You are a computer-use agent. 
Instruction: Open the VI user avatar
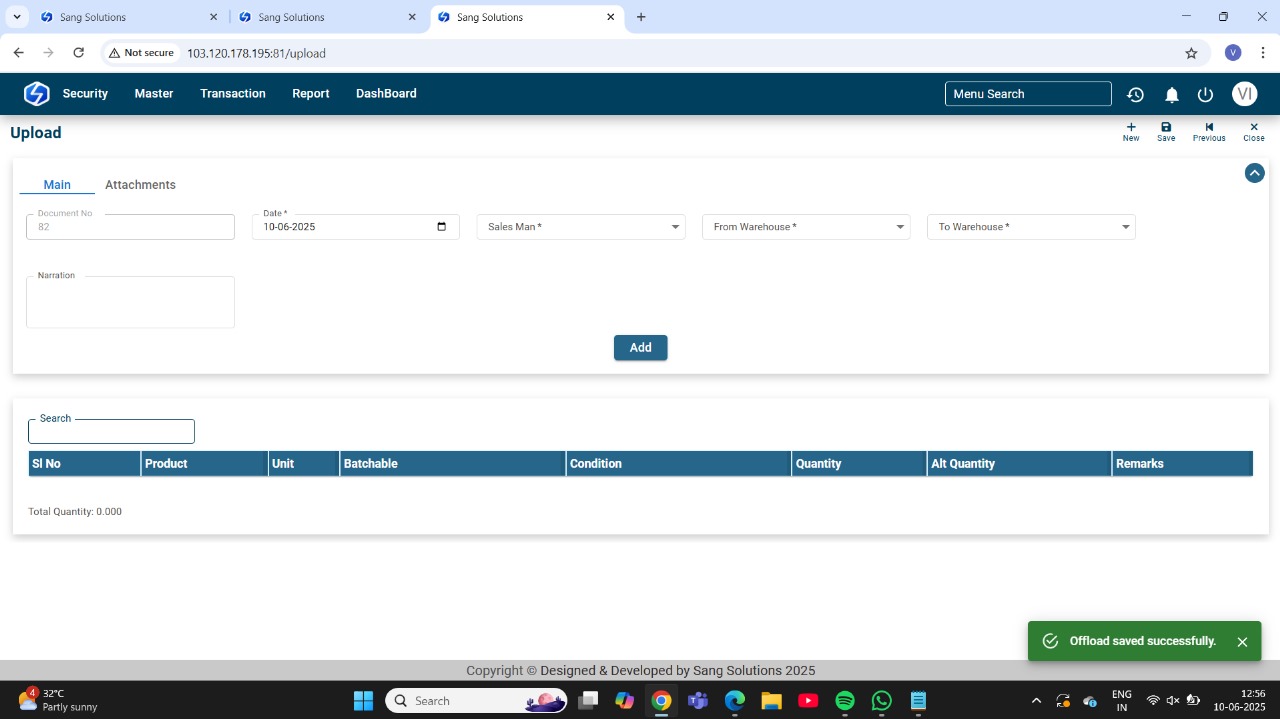pyautogui.click(x=1244, y=94)
